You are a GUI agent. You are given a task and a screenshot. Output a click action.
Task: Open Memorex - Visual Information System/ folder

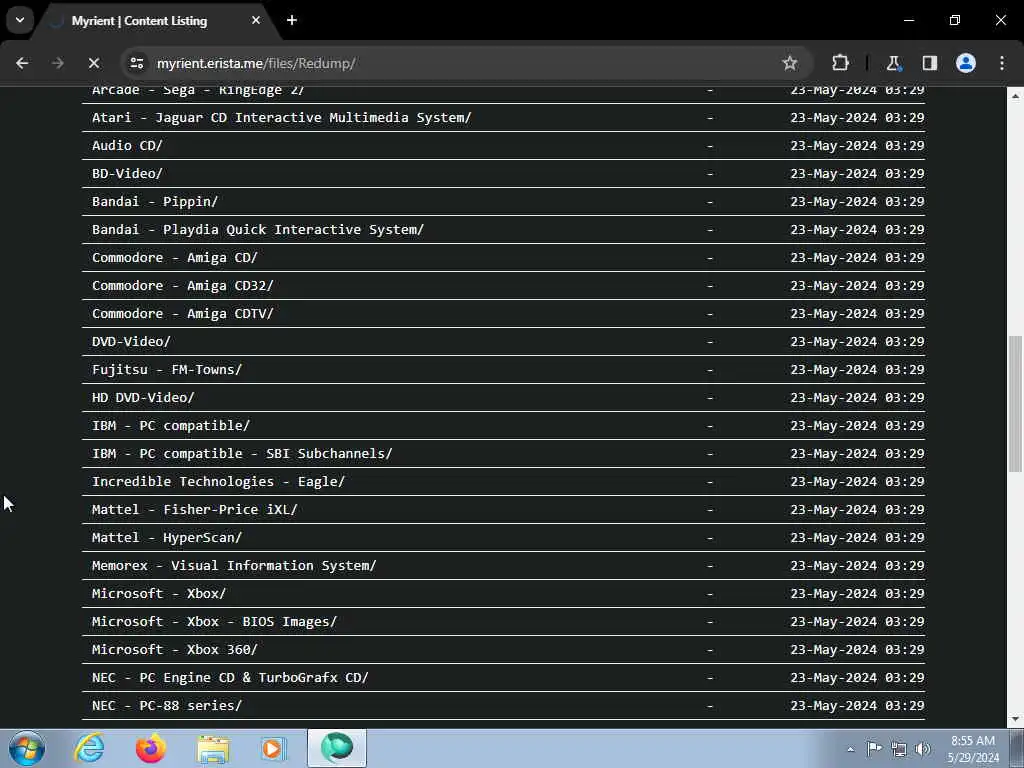point(234,566)
